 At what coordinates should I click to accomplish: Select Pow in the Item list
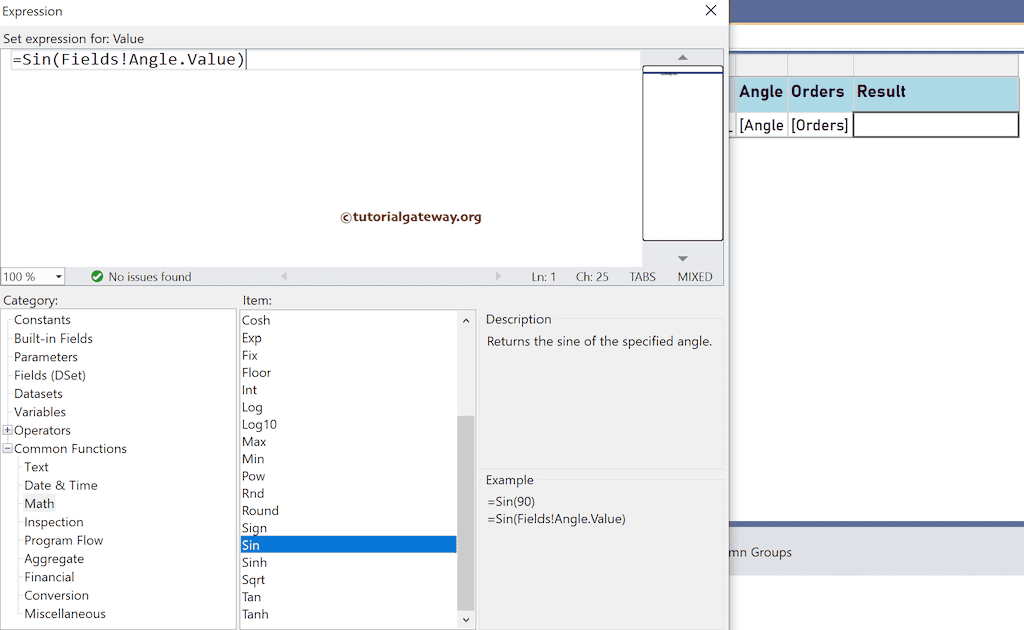coord(253,476)
